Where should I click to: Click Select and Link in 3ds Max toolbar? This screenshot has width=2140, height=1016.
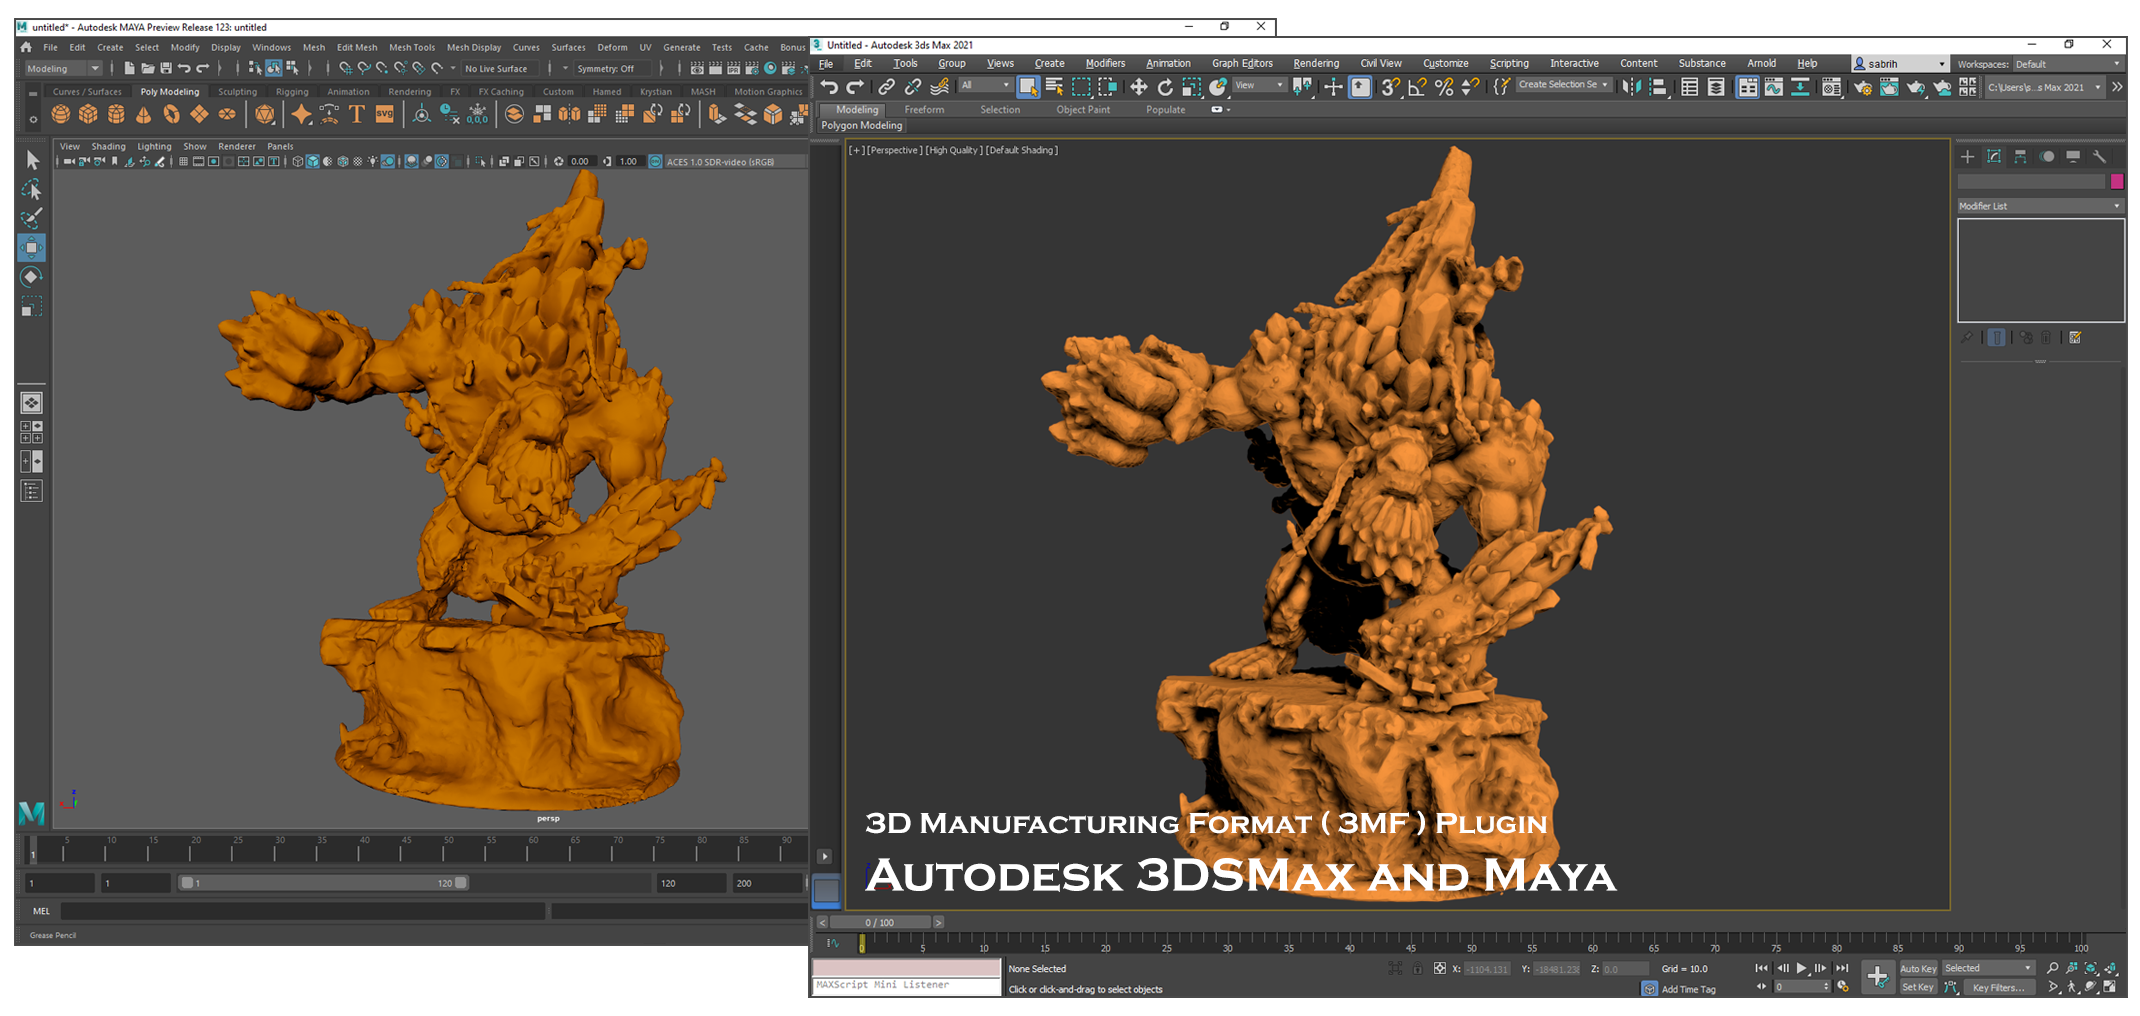click(x=886, y=87)
